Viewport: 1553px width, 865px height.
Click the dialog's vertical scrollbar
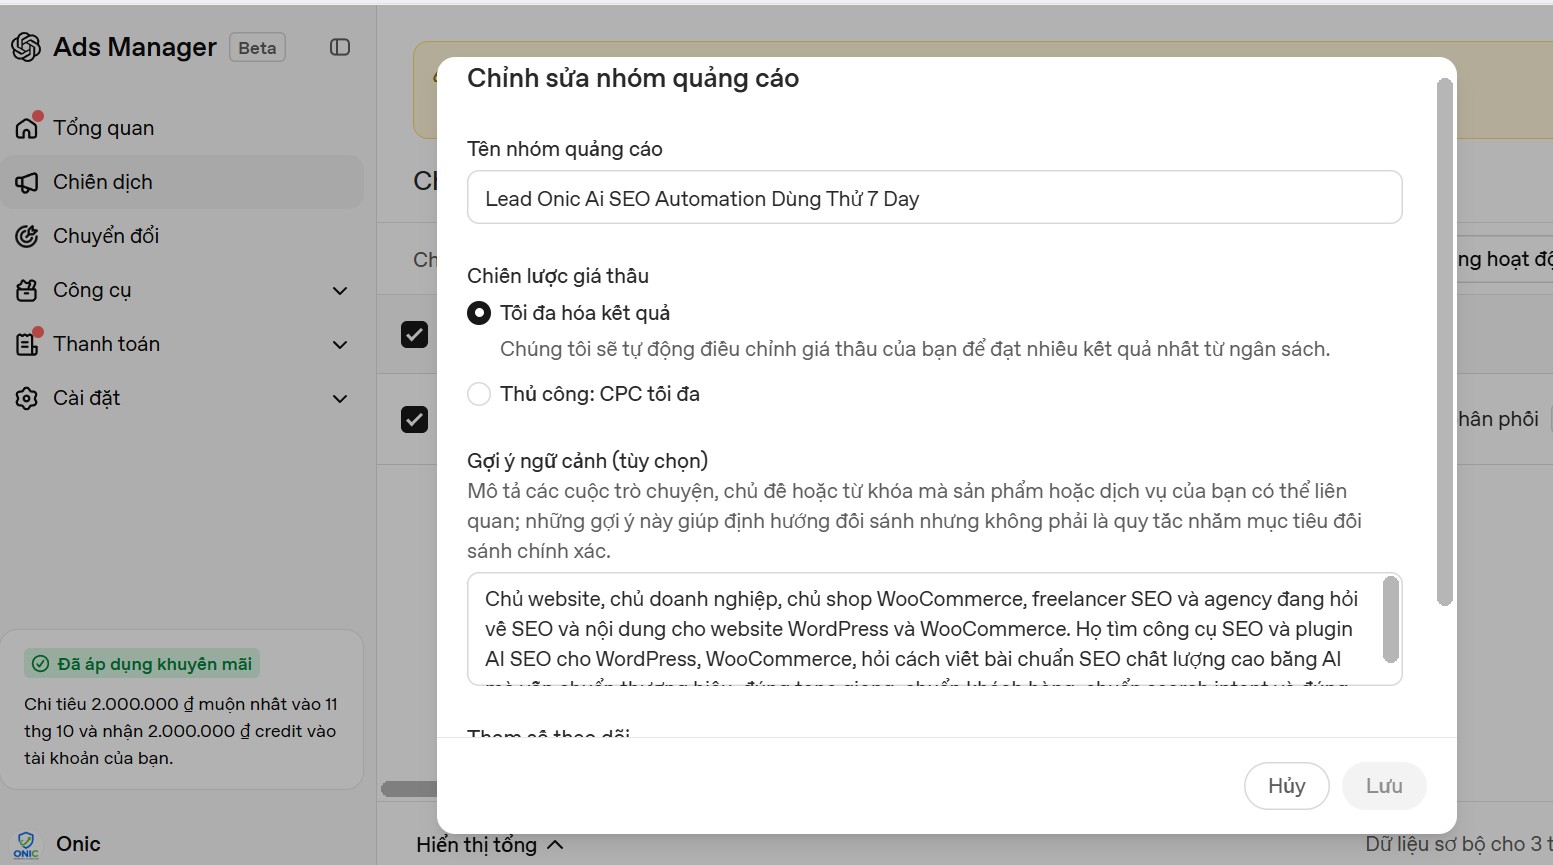pyautogui.click(x=1443, y=341)
